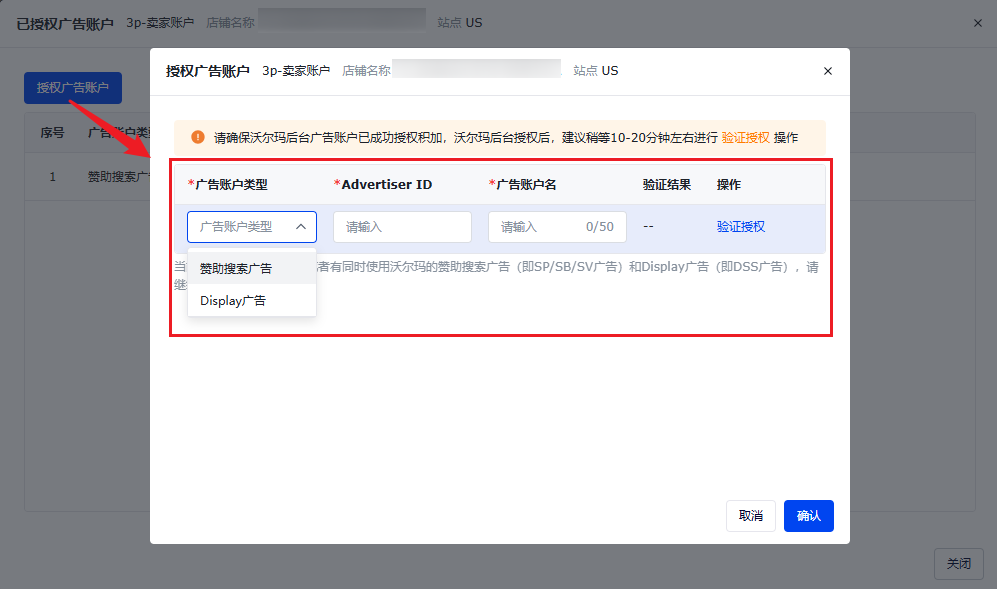Click the 0/50 character counter
The height and width of the screenshot is (589, 997).
pyautogui.click(x=600, y=226)
